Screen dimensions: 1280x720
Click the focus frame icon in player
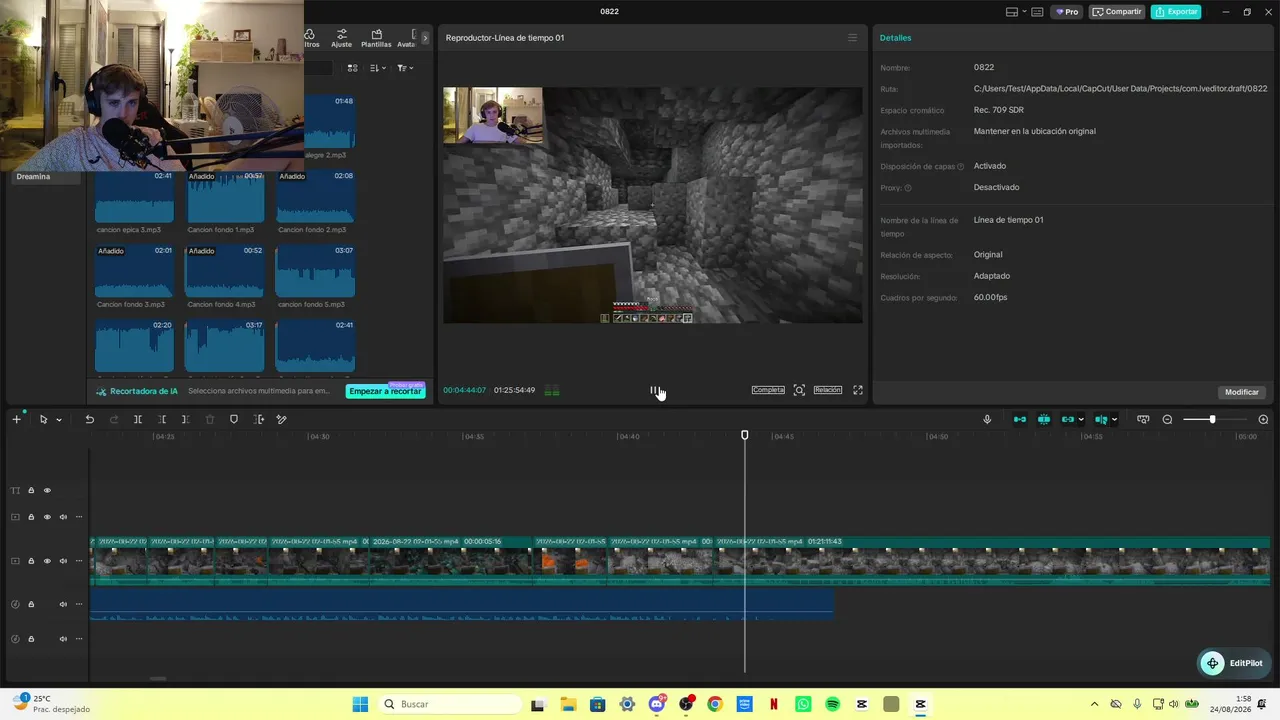tap(799, 390)
